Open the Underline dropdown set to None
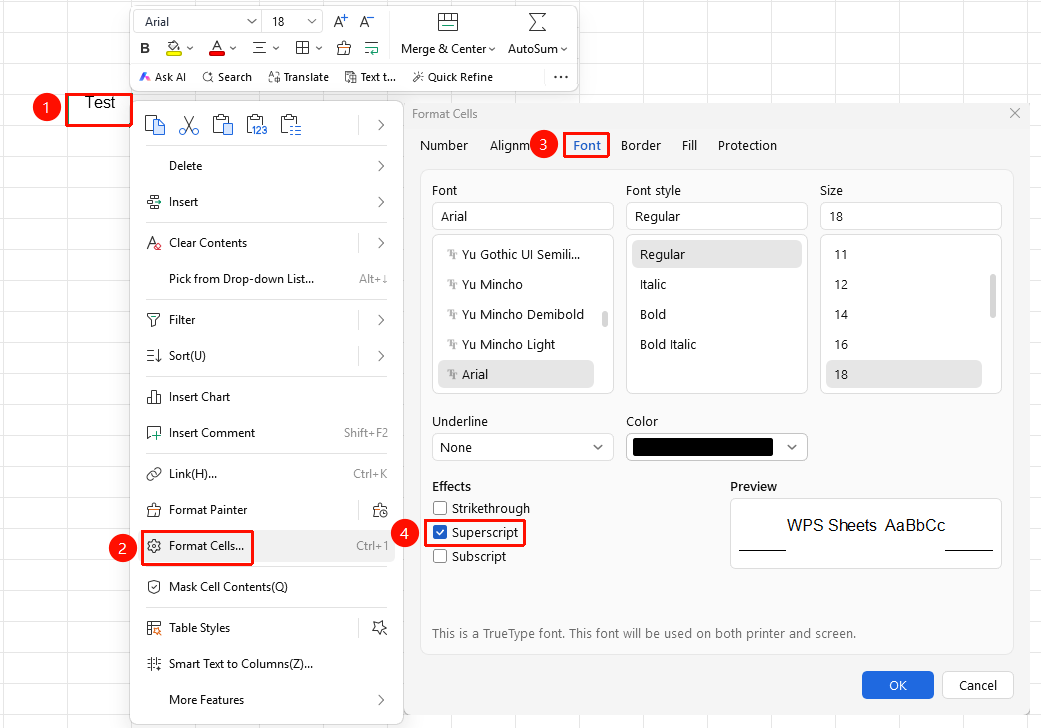This screenshot has height=728, width=1041. [x=522, y=447]
